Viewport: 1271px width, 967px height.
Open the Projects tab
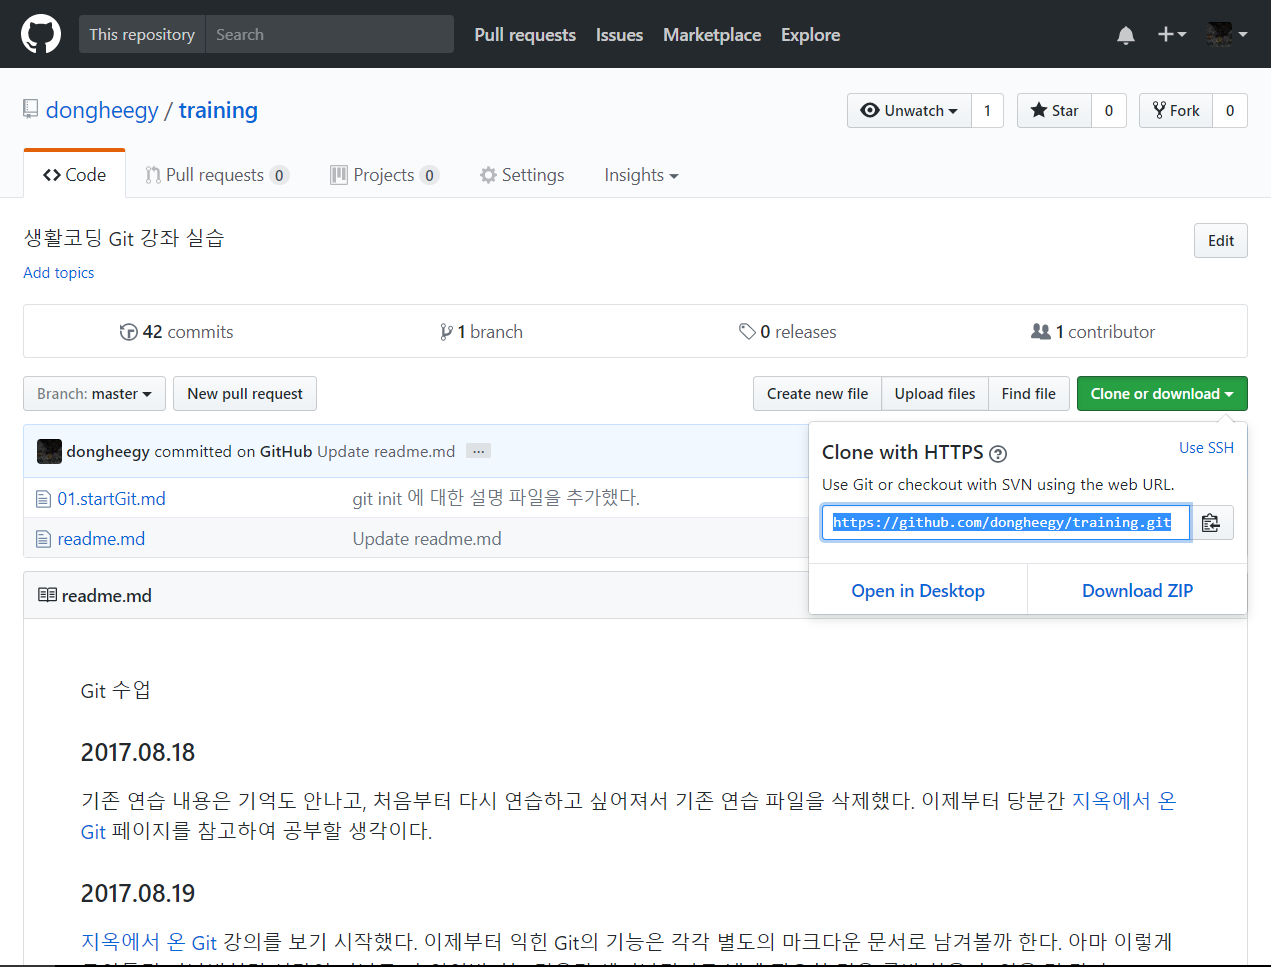point(384,175)
